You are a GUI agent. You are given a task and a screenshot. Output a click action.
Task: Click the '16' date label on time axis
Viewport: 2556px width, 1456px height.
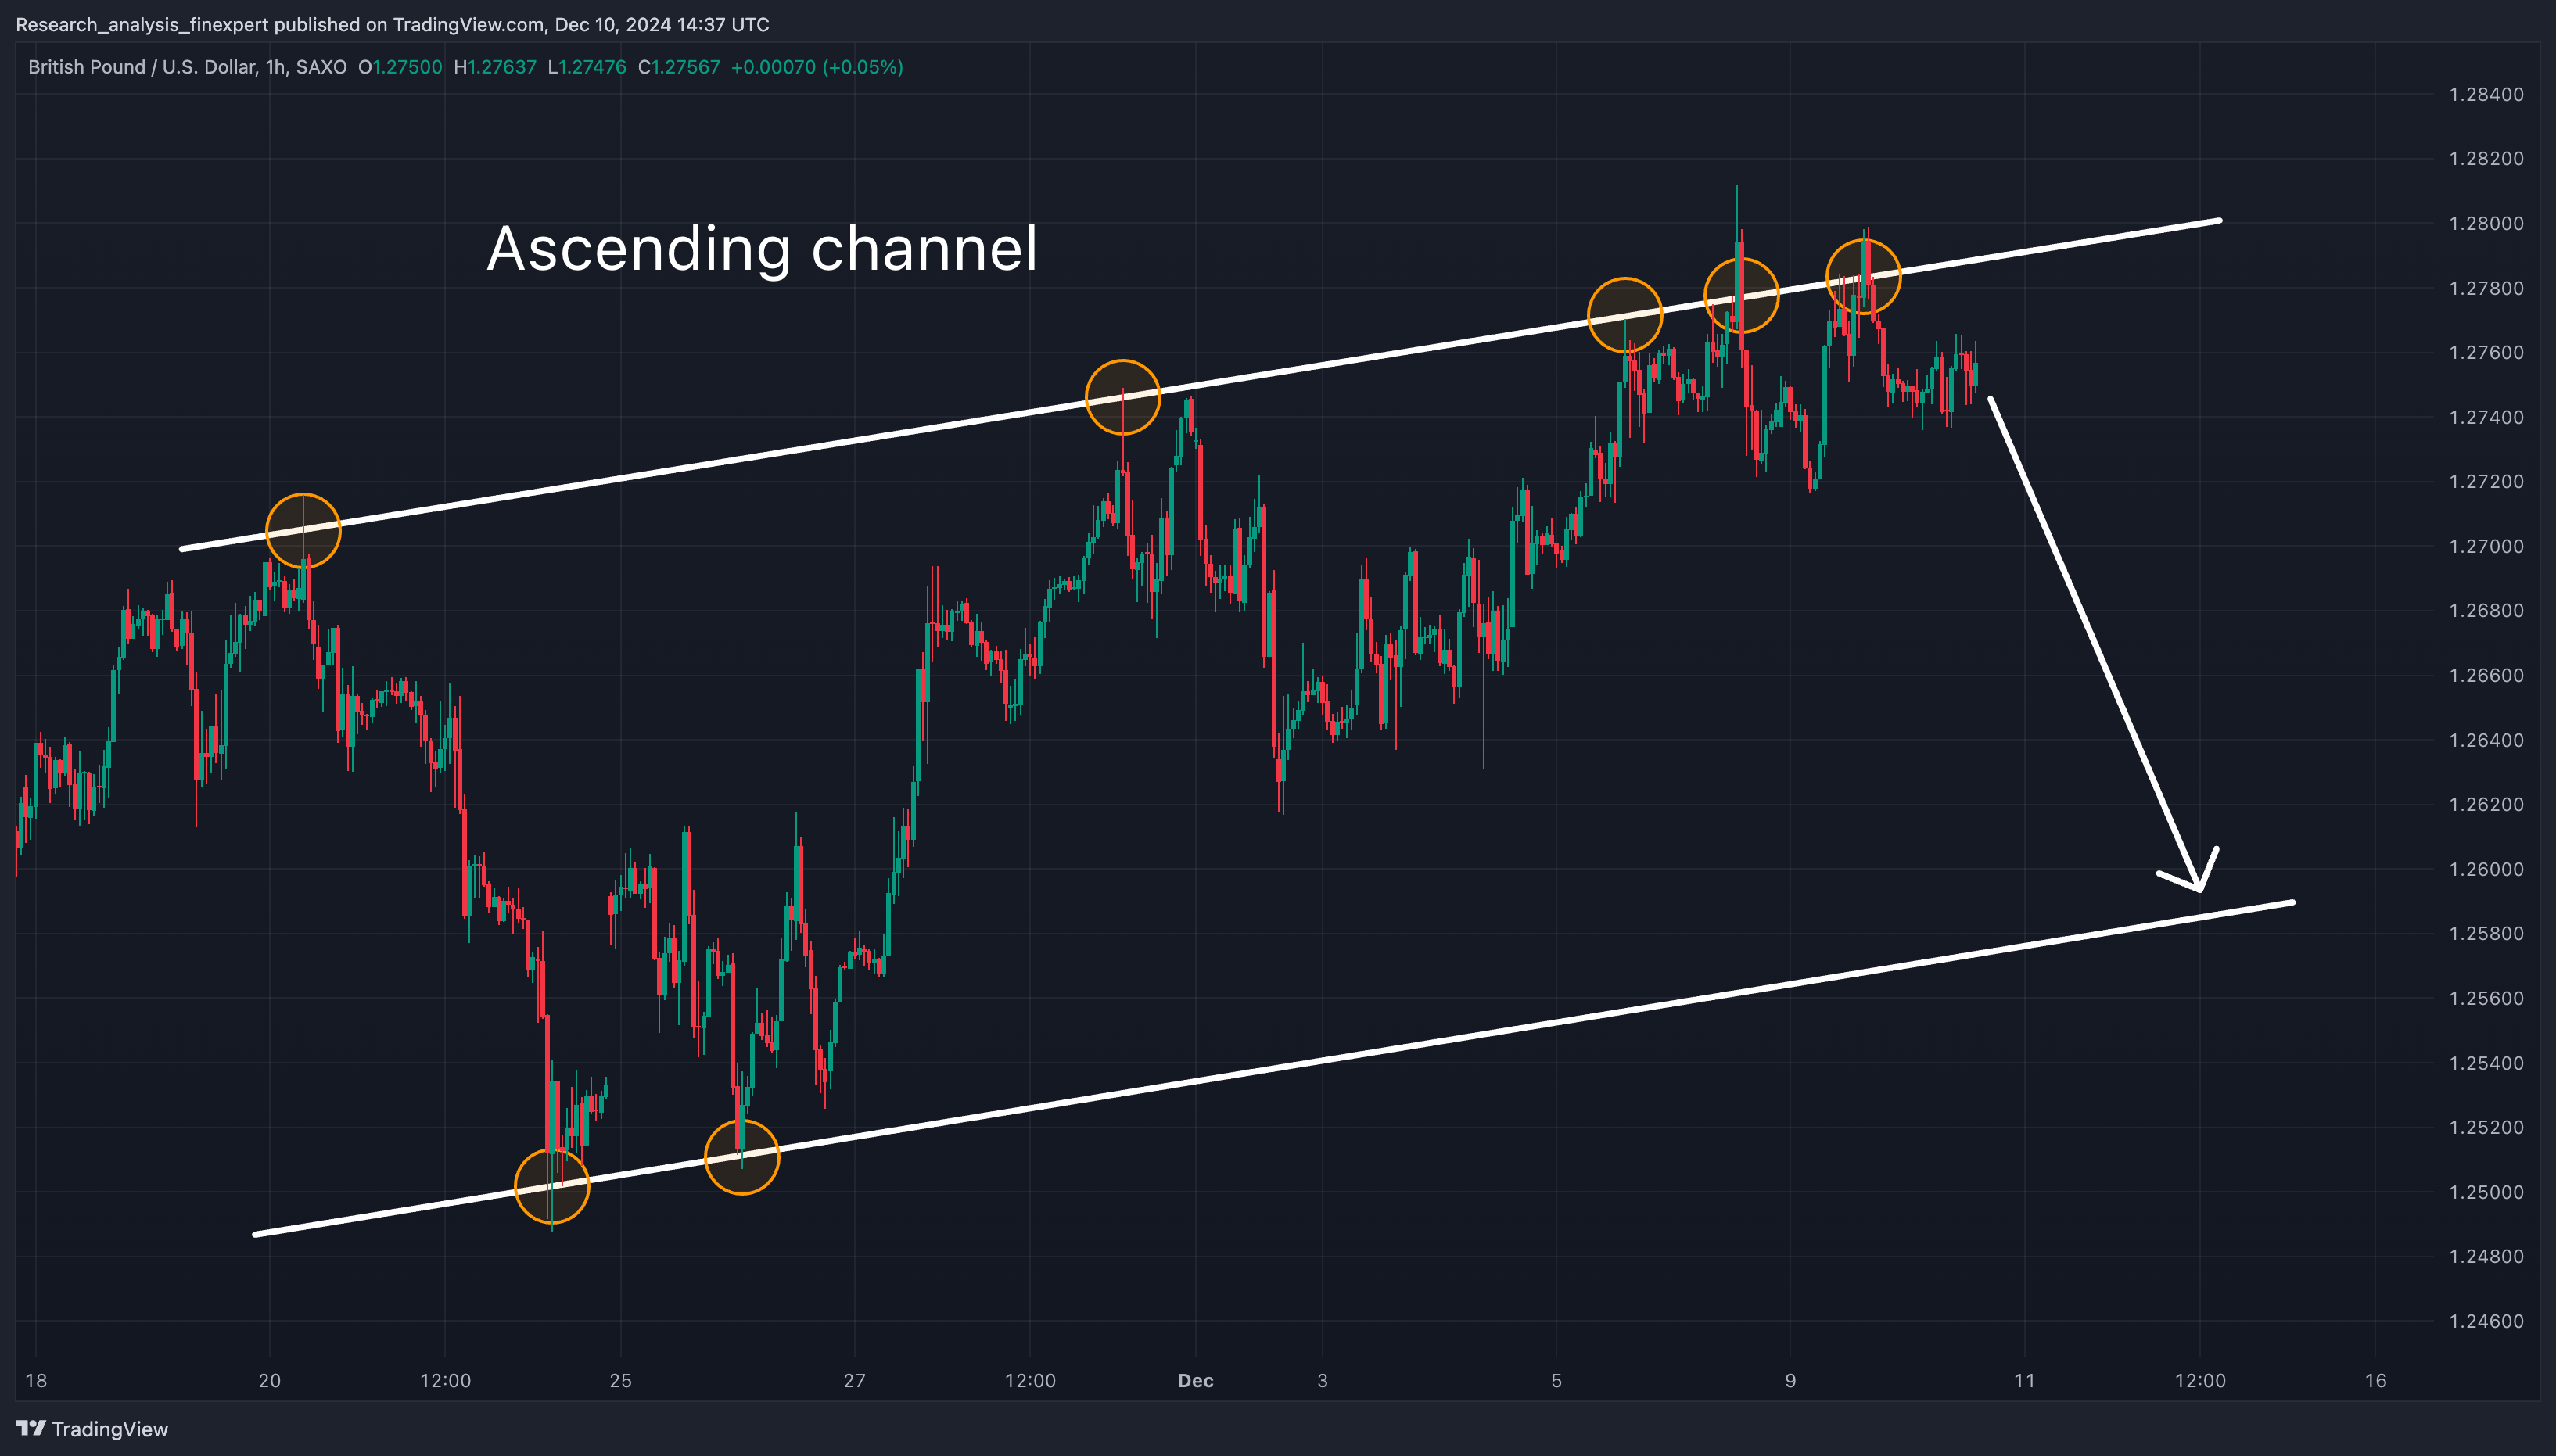click(x=2376, y=1381)
